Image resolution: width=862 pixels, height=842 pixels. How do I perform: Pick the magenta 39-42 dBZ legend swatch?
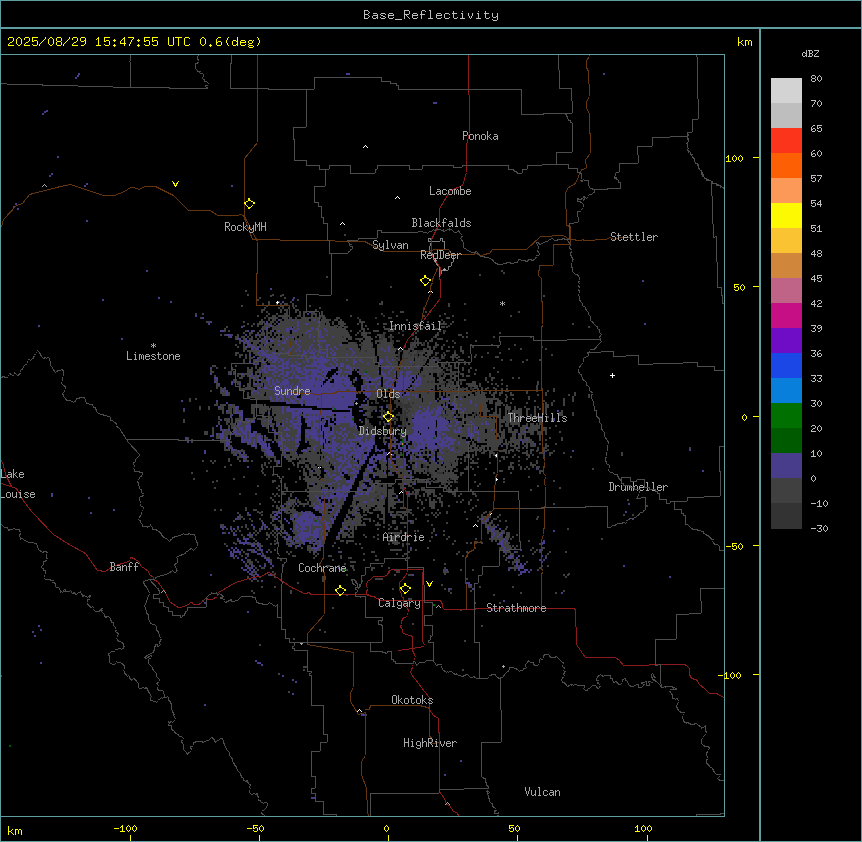786,315
